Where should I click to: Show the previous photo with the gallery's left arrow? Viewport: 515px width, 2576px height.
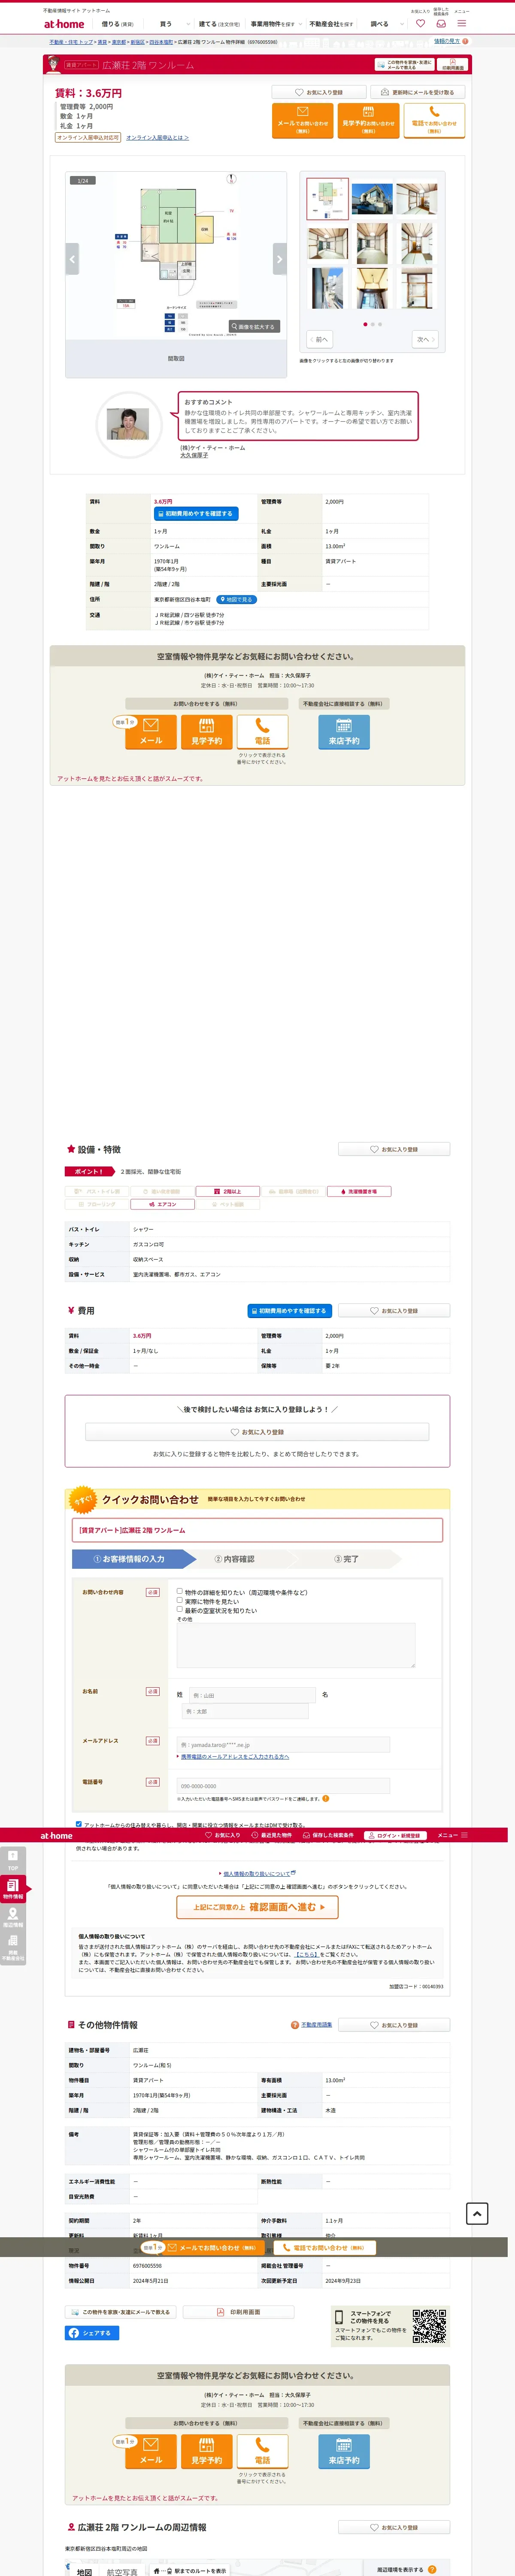(x=72, y=259)
